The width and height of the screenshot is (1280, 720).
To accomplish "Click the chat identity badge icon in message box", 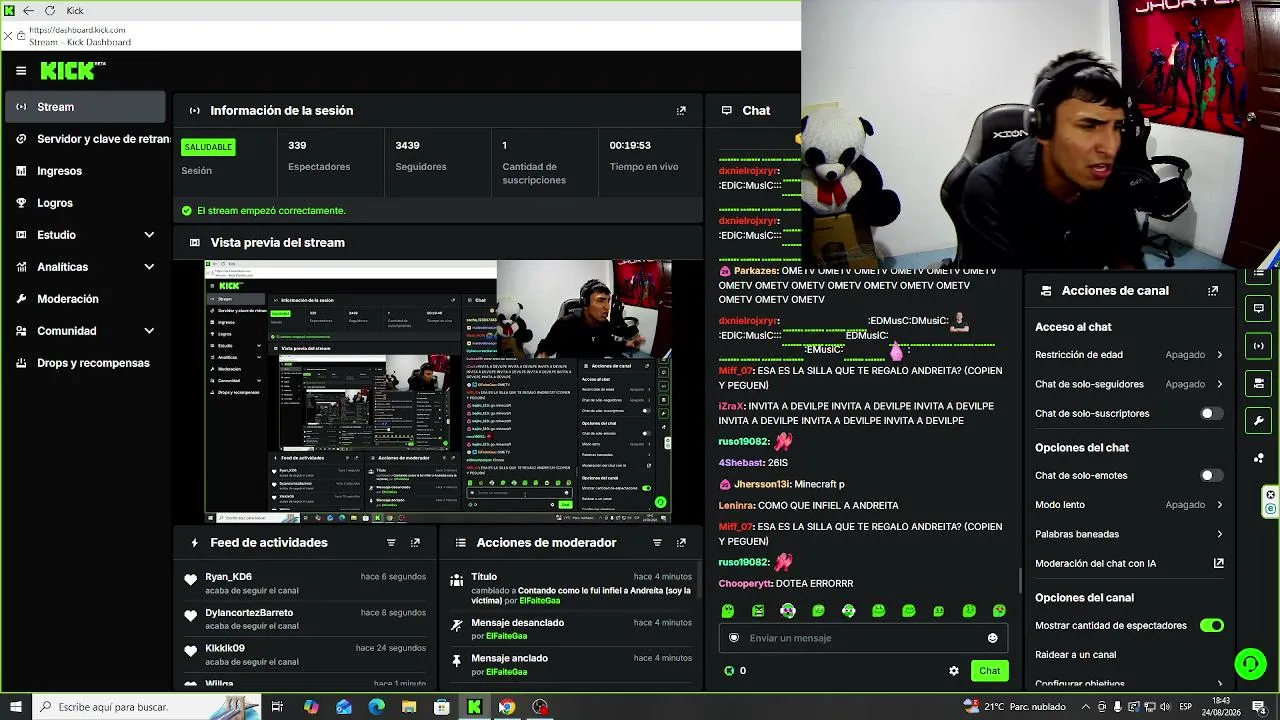I will coord(734,638).
